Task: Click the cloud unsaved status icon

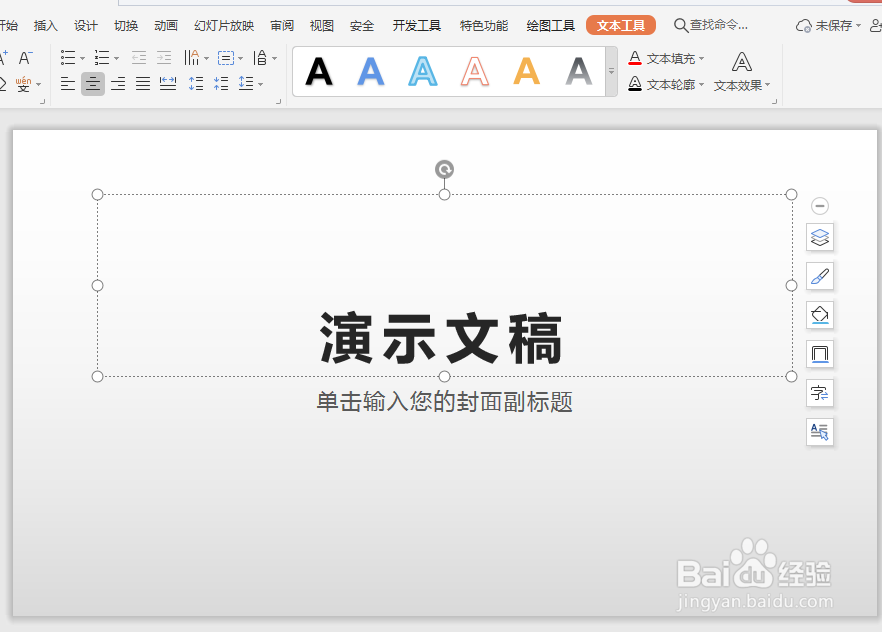Action: click(x=804, y=26)
